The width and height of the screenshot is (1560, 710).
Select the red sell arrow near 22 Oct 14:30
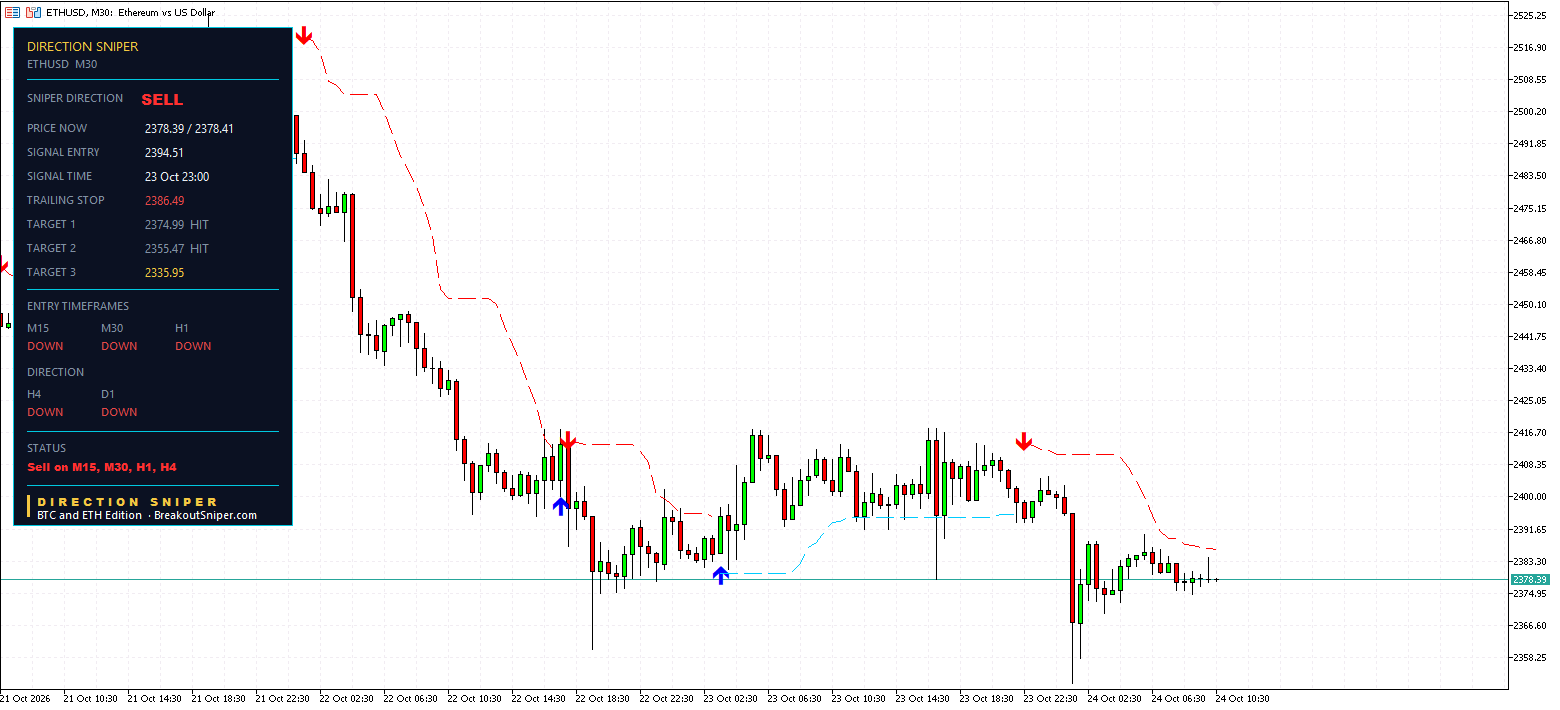click(568, 440)
